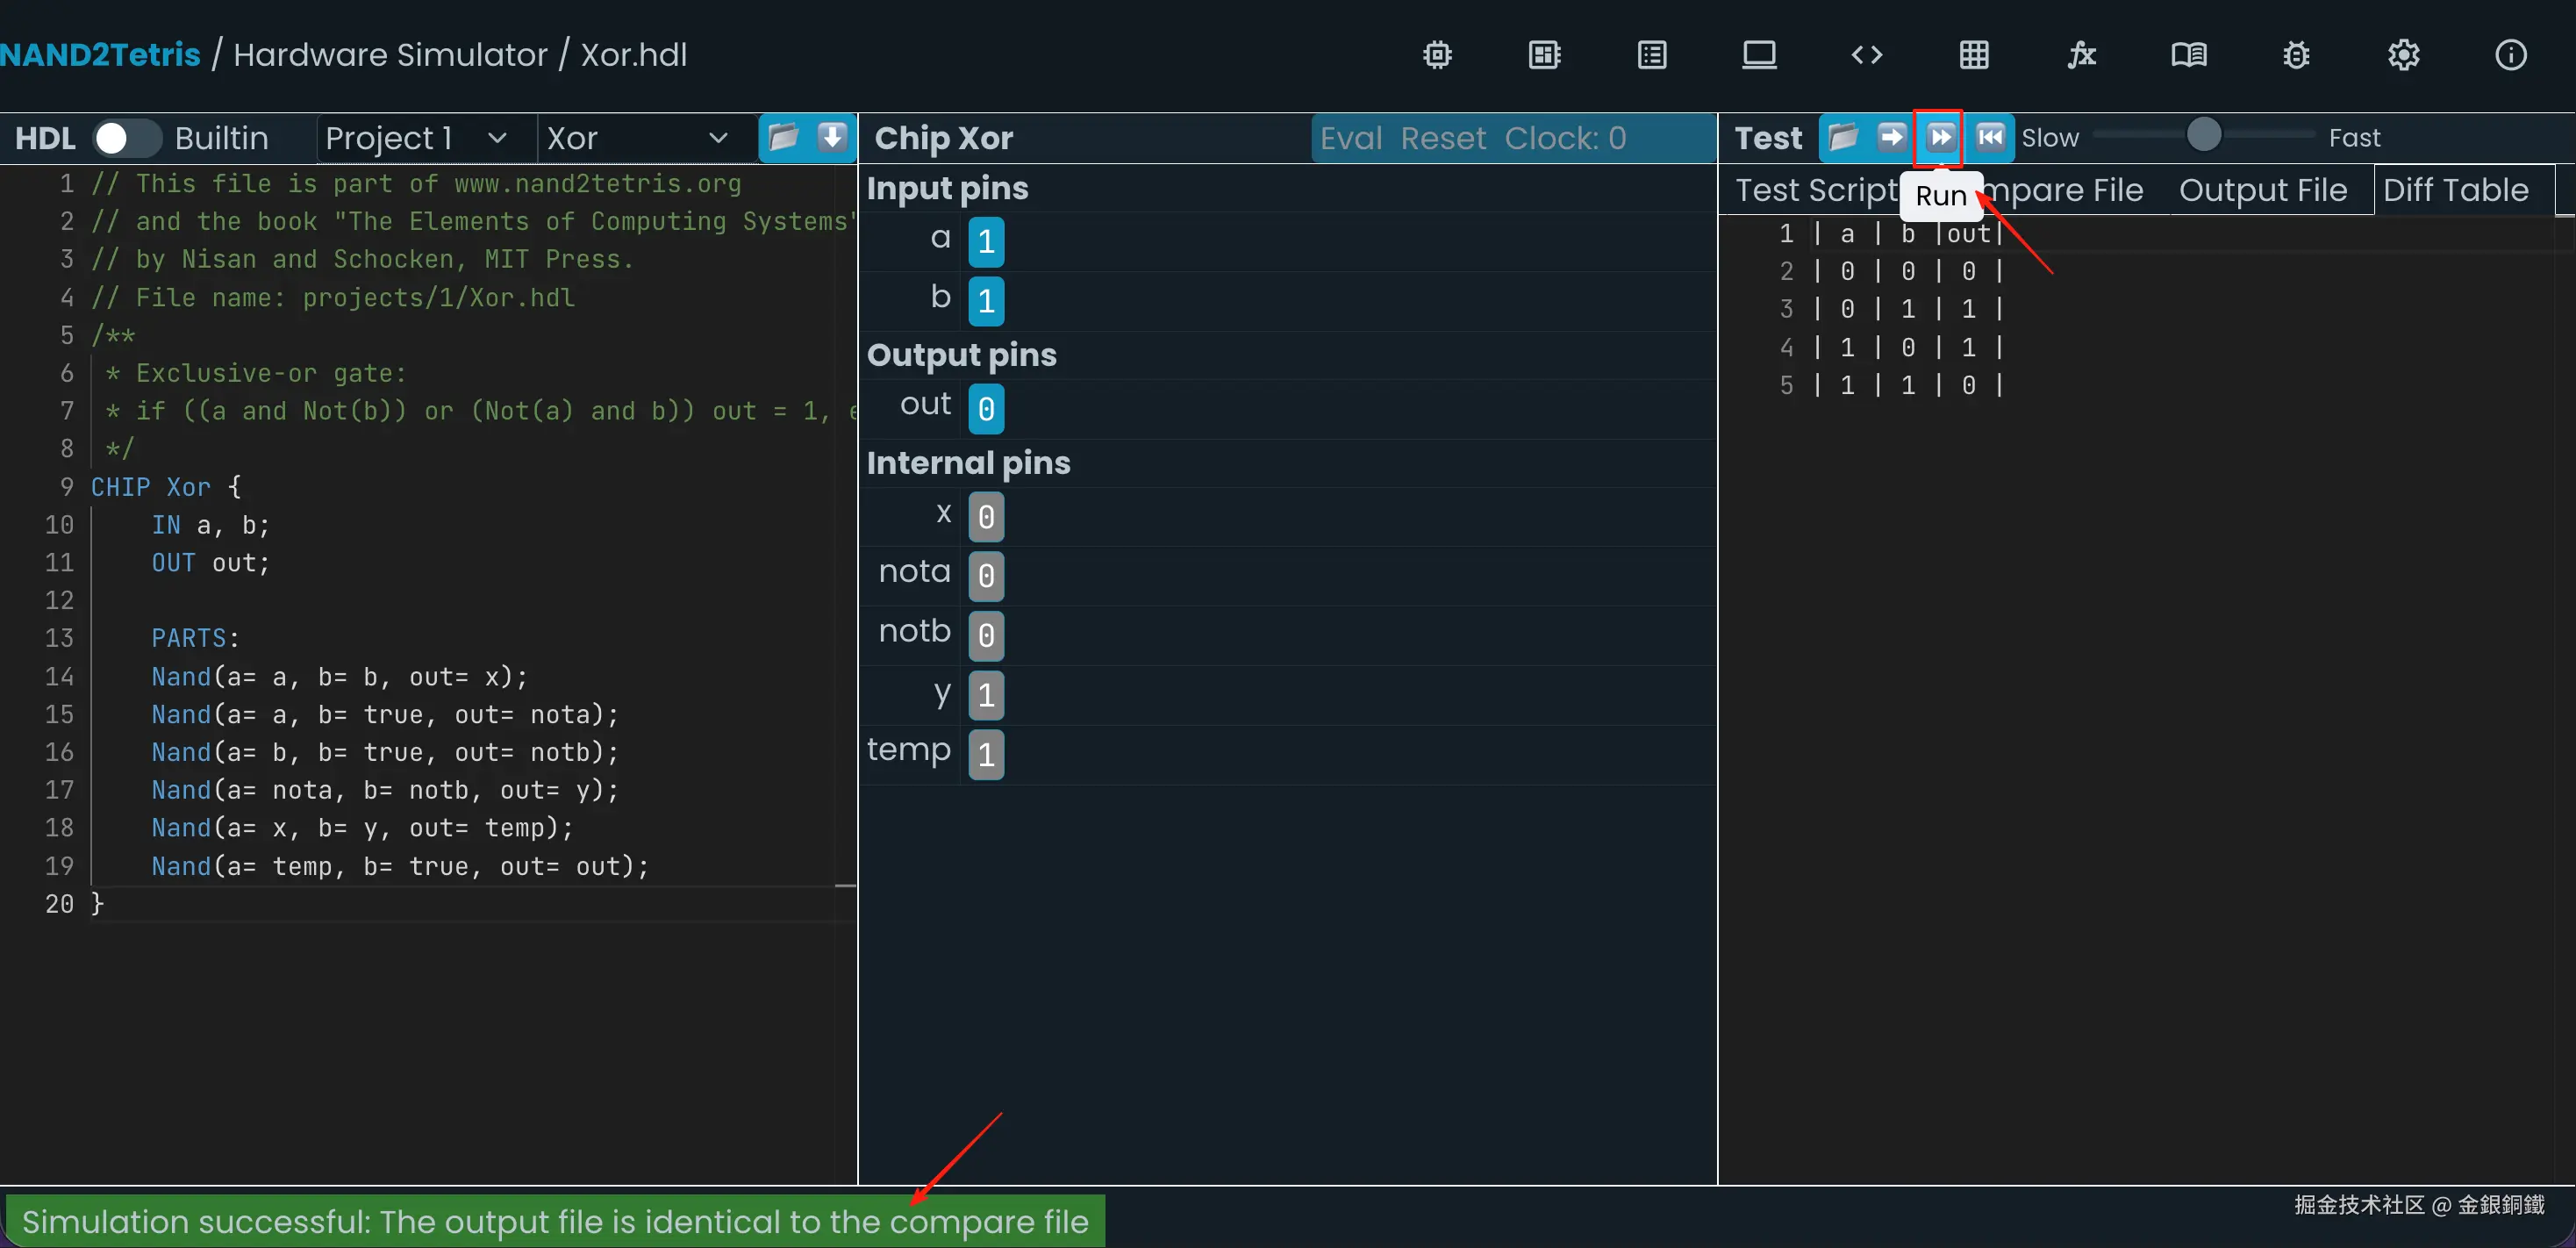Click the Slow-Fast speed slider handle
Image resolution: width=2576 pixels, height=1248 pixels.
tap(2203, 134)
